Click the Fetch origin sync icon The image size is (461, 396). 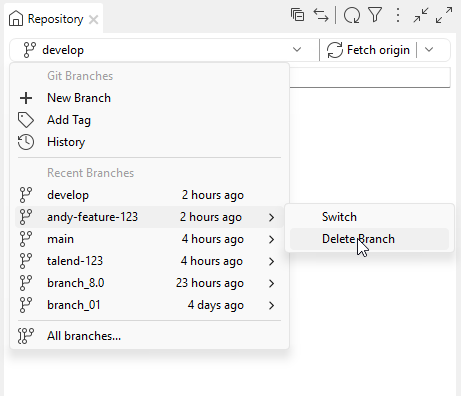point(335,50)
